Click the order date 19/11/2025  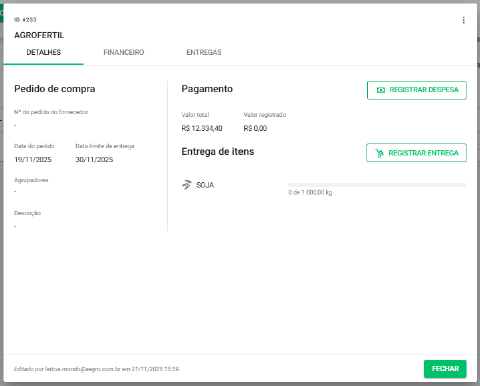click(x=33, y=160)
